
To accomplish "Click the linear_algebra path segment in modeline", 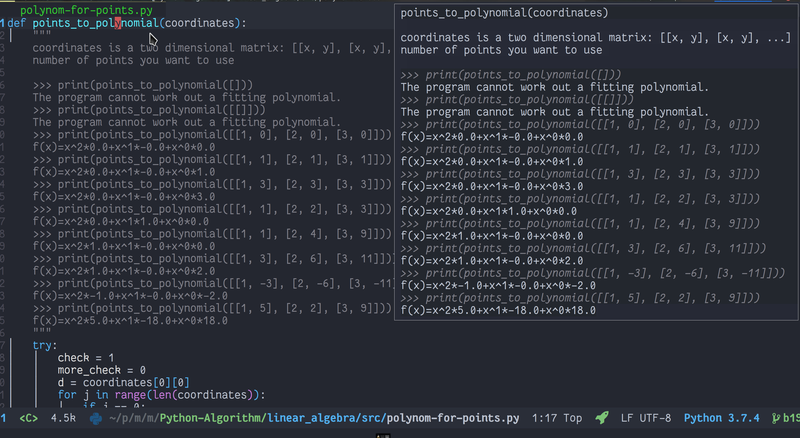I will click(311, 418).
